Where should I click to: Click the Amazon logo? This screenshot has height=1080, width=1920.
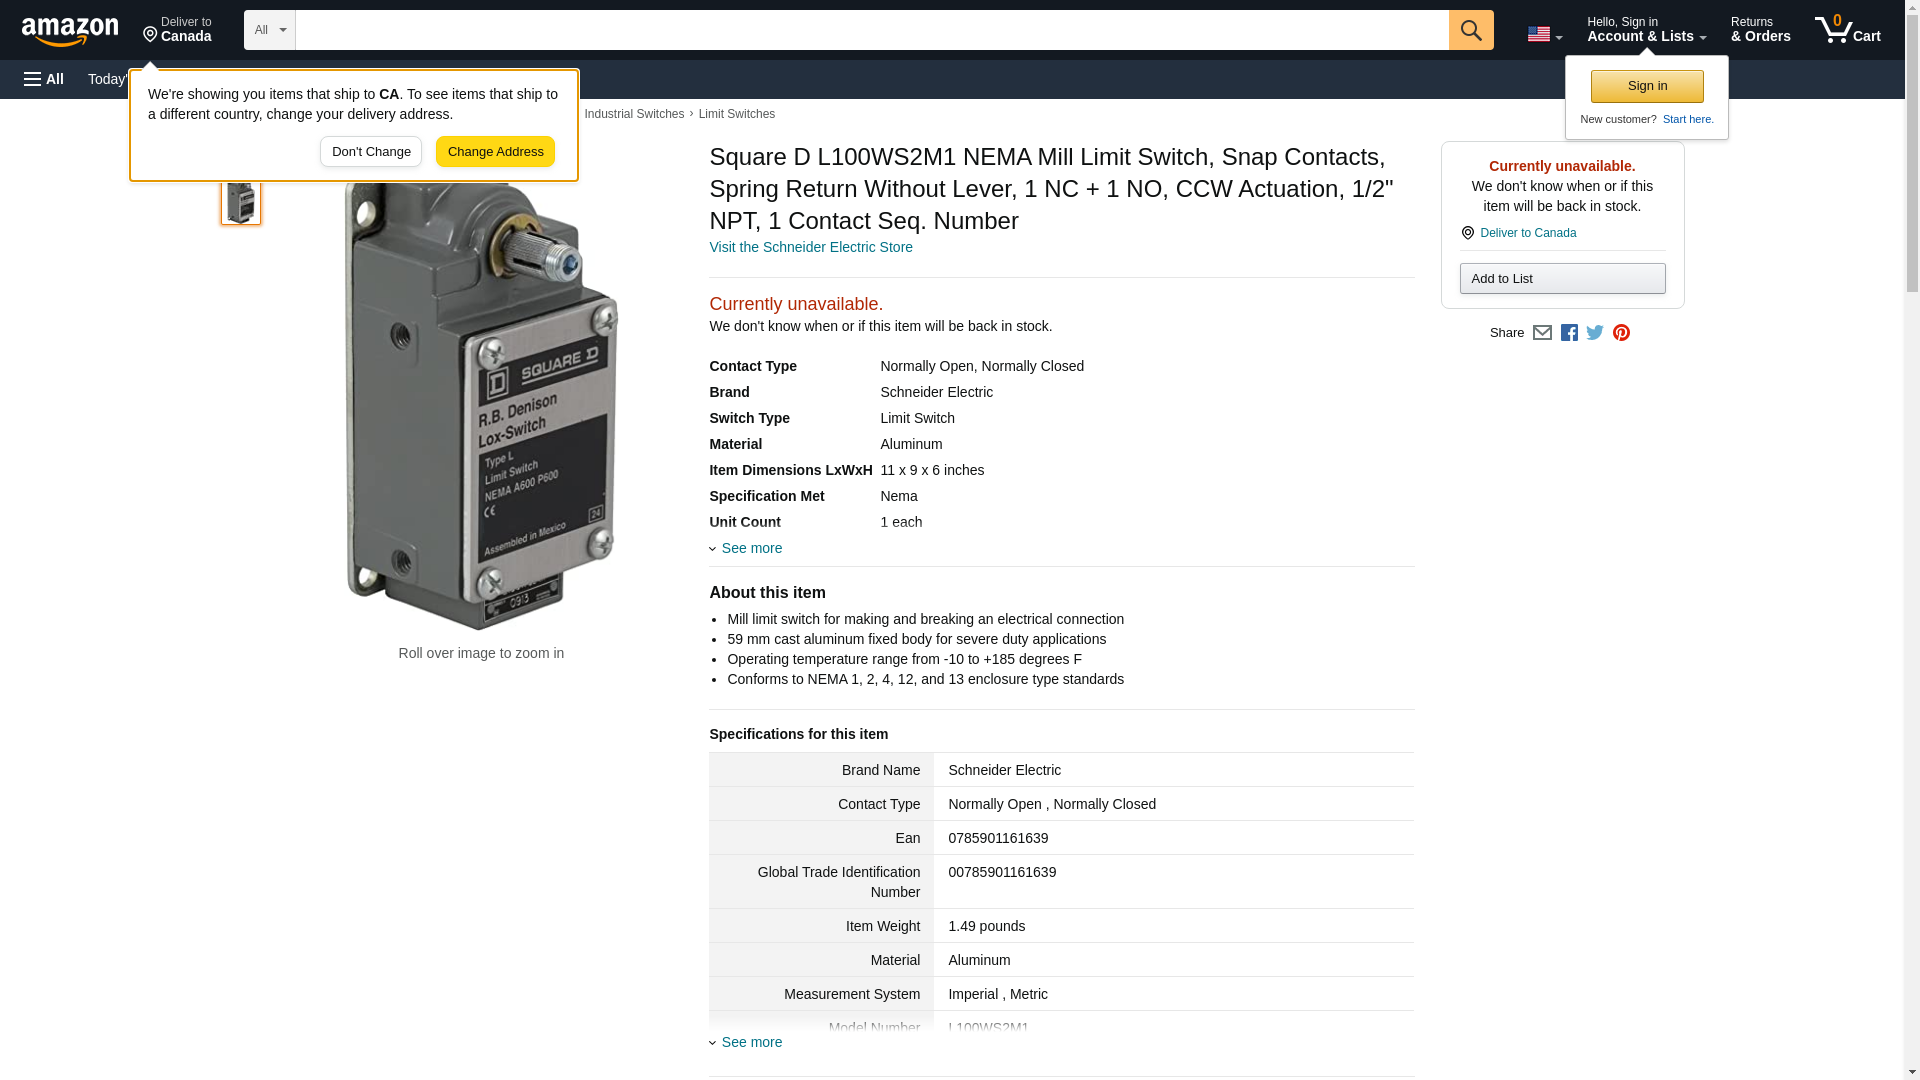click(x=70, y=31)
